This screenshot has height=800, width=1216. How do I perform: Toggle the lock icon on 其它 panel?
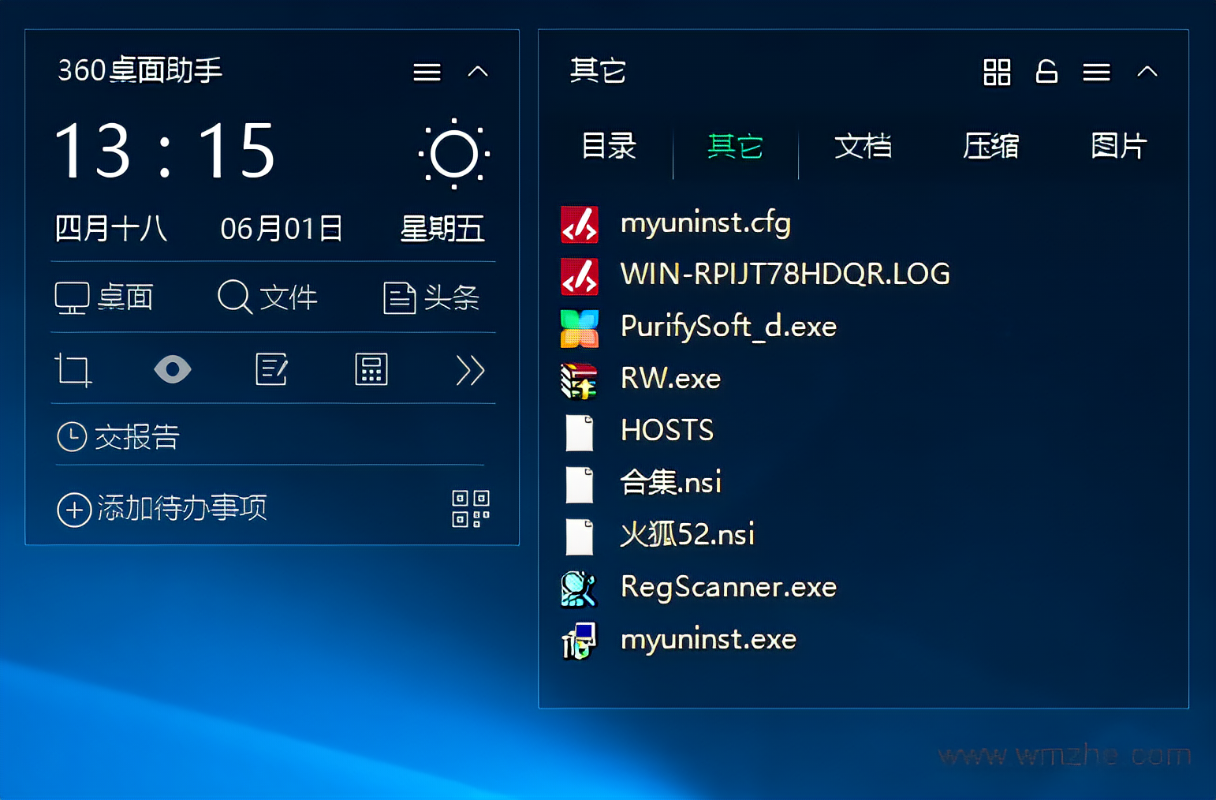coord(1046,72)
